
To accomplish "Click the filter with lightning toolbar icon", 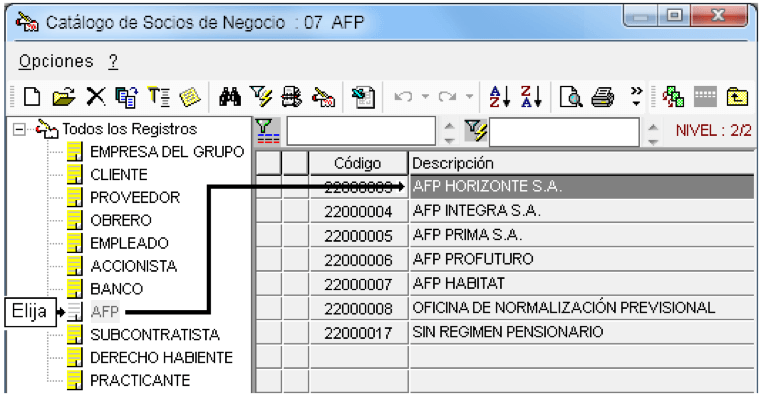I will tap(261, 97).
